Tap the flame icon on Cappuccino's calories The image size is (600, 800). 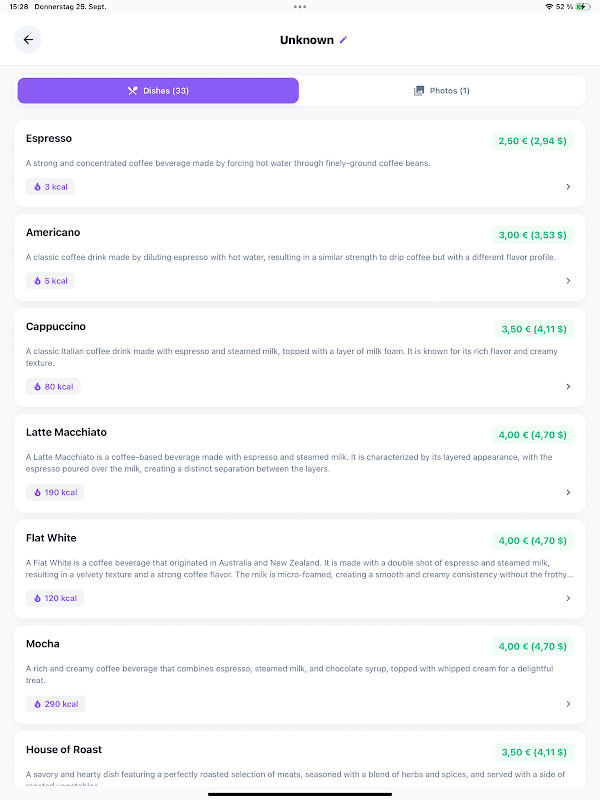coord(38,387)
